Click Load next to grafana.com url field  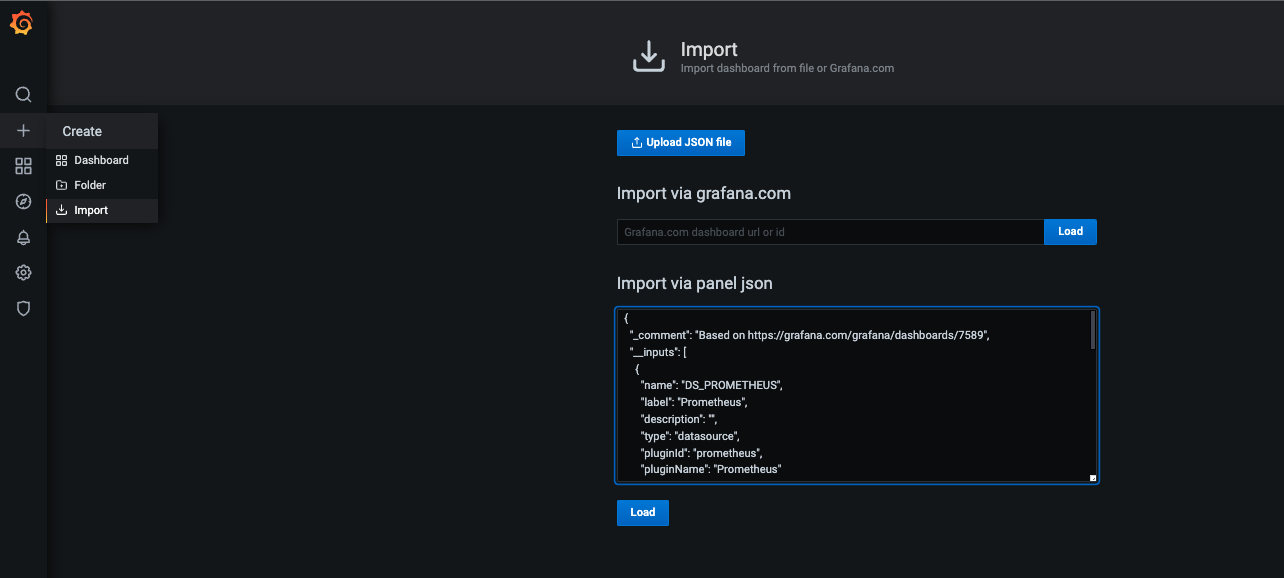tap(1070, 232)
